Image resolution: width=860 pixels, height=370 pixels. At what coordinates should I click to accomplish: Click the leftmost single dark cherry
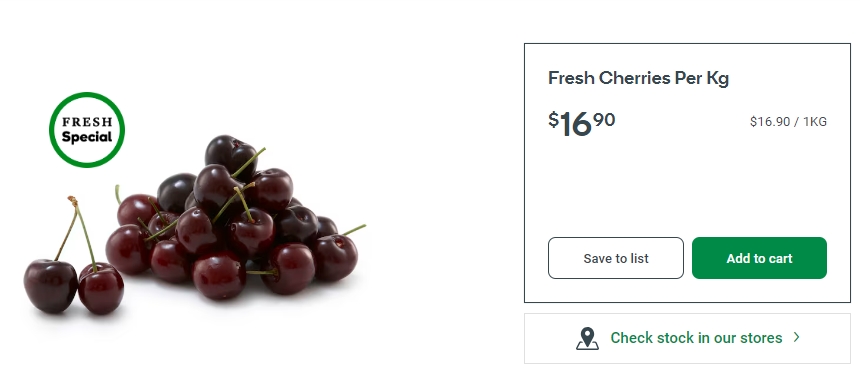(50, 286)
